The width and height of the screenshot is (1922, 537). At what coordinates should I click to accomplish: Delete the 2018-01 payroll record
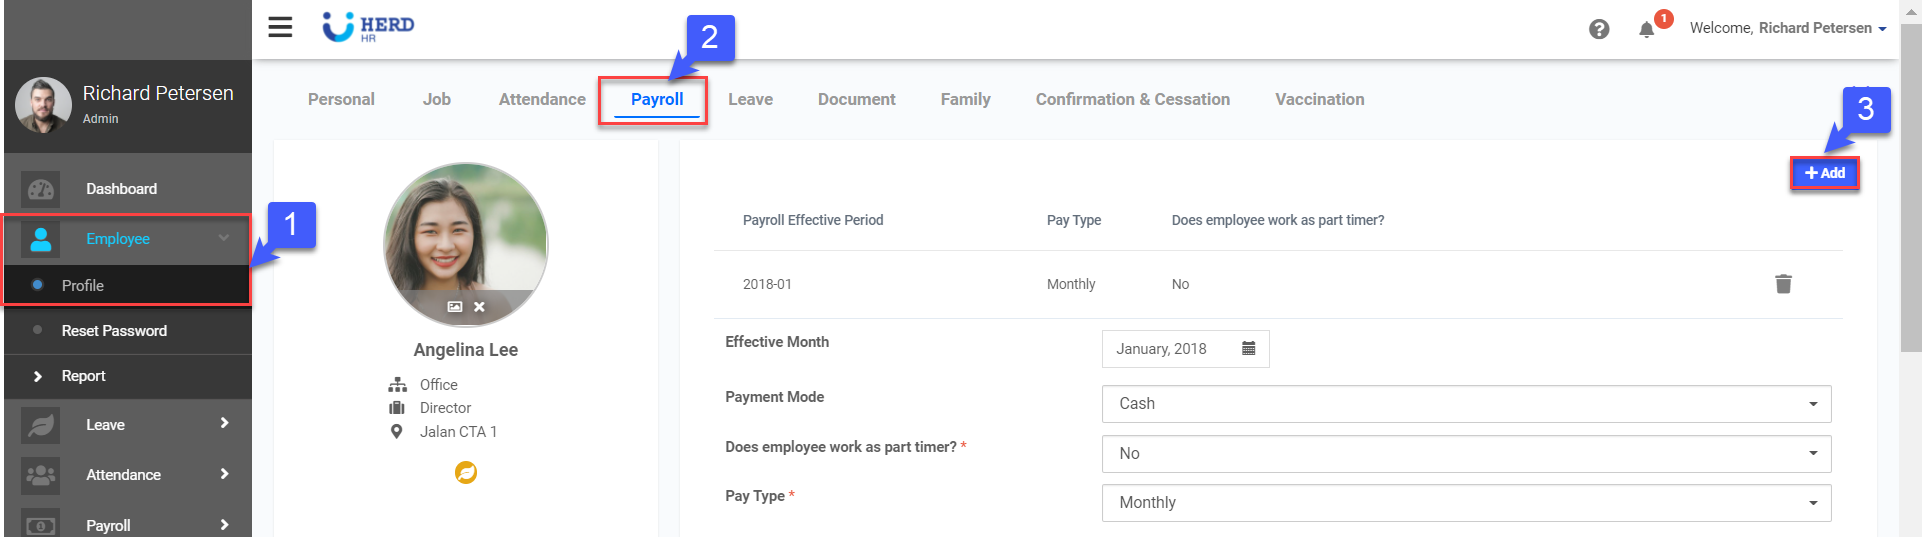pos(1783,284)
